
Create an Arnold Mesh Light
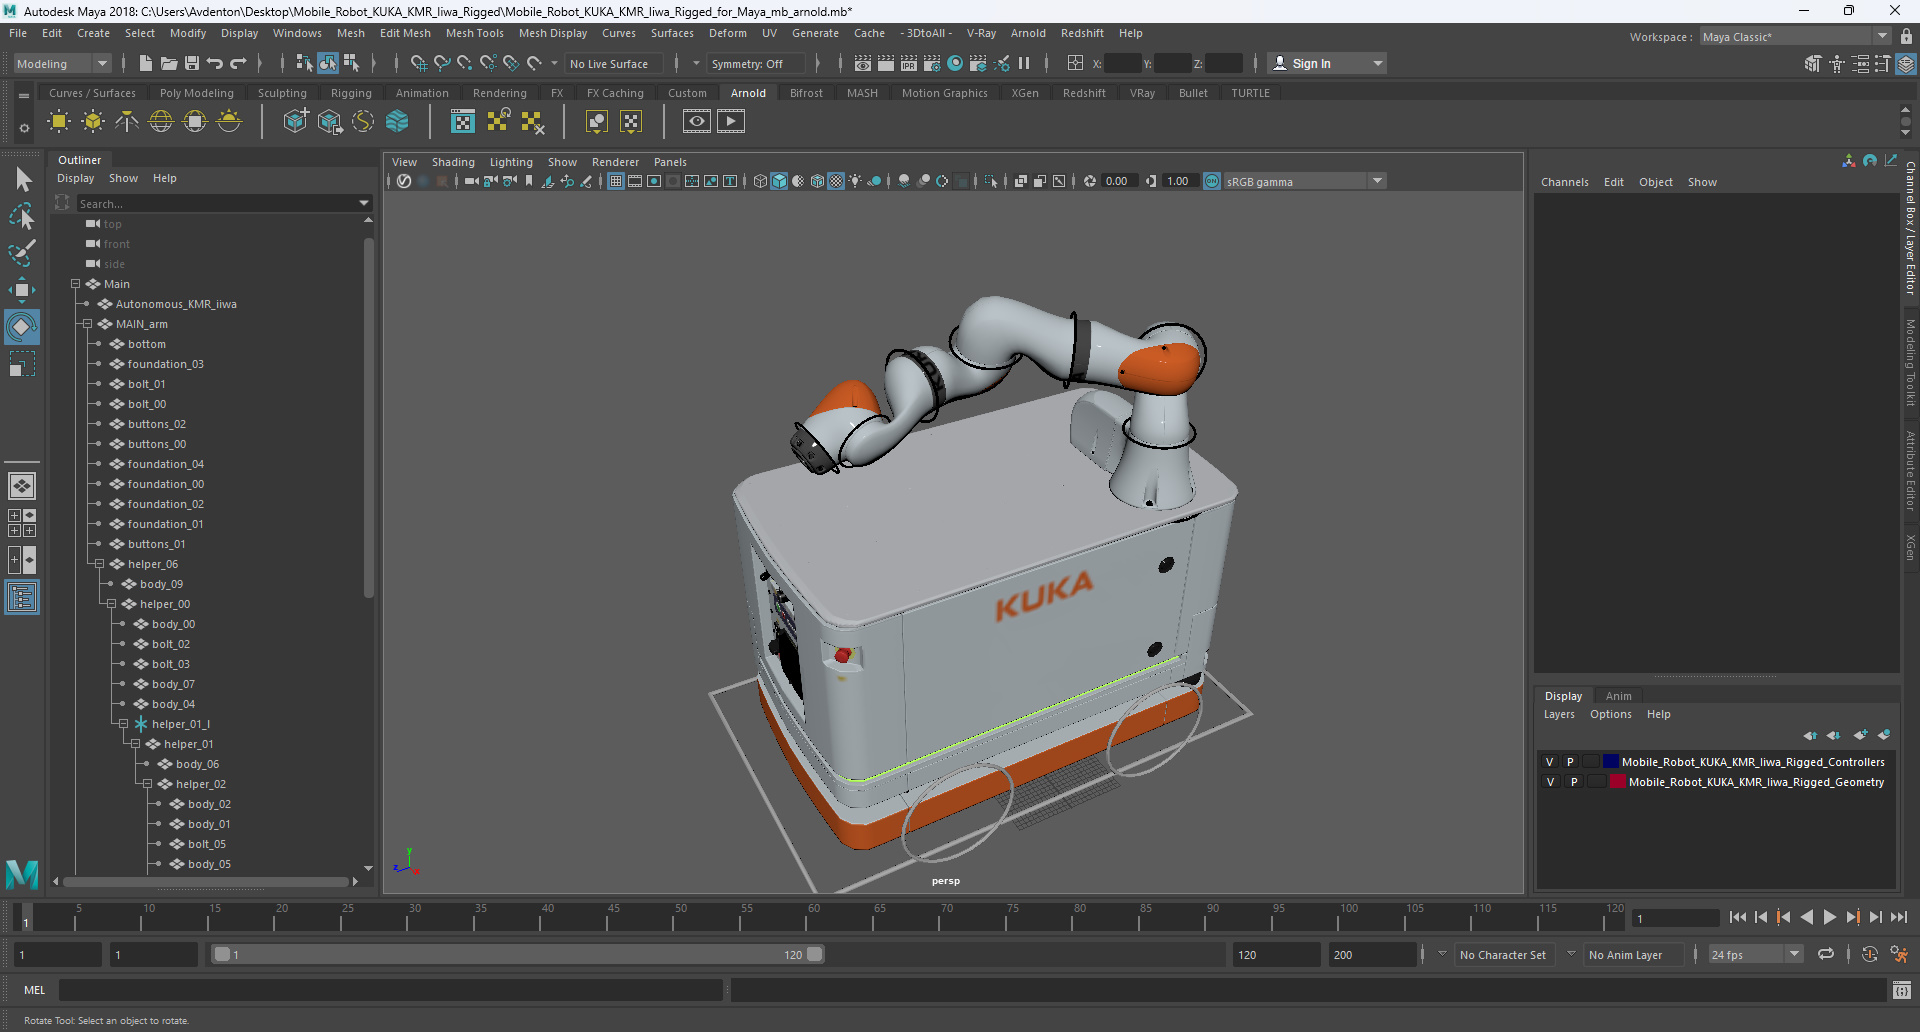click(93, 122)
